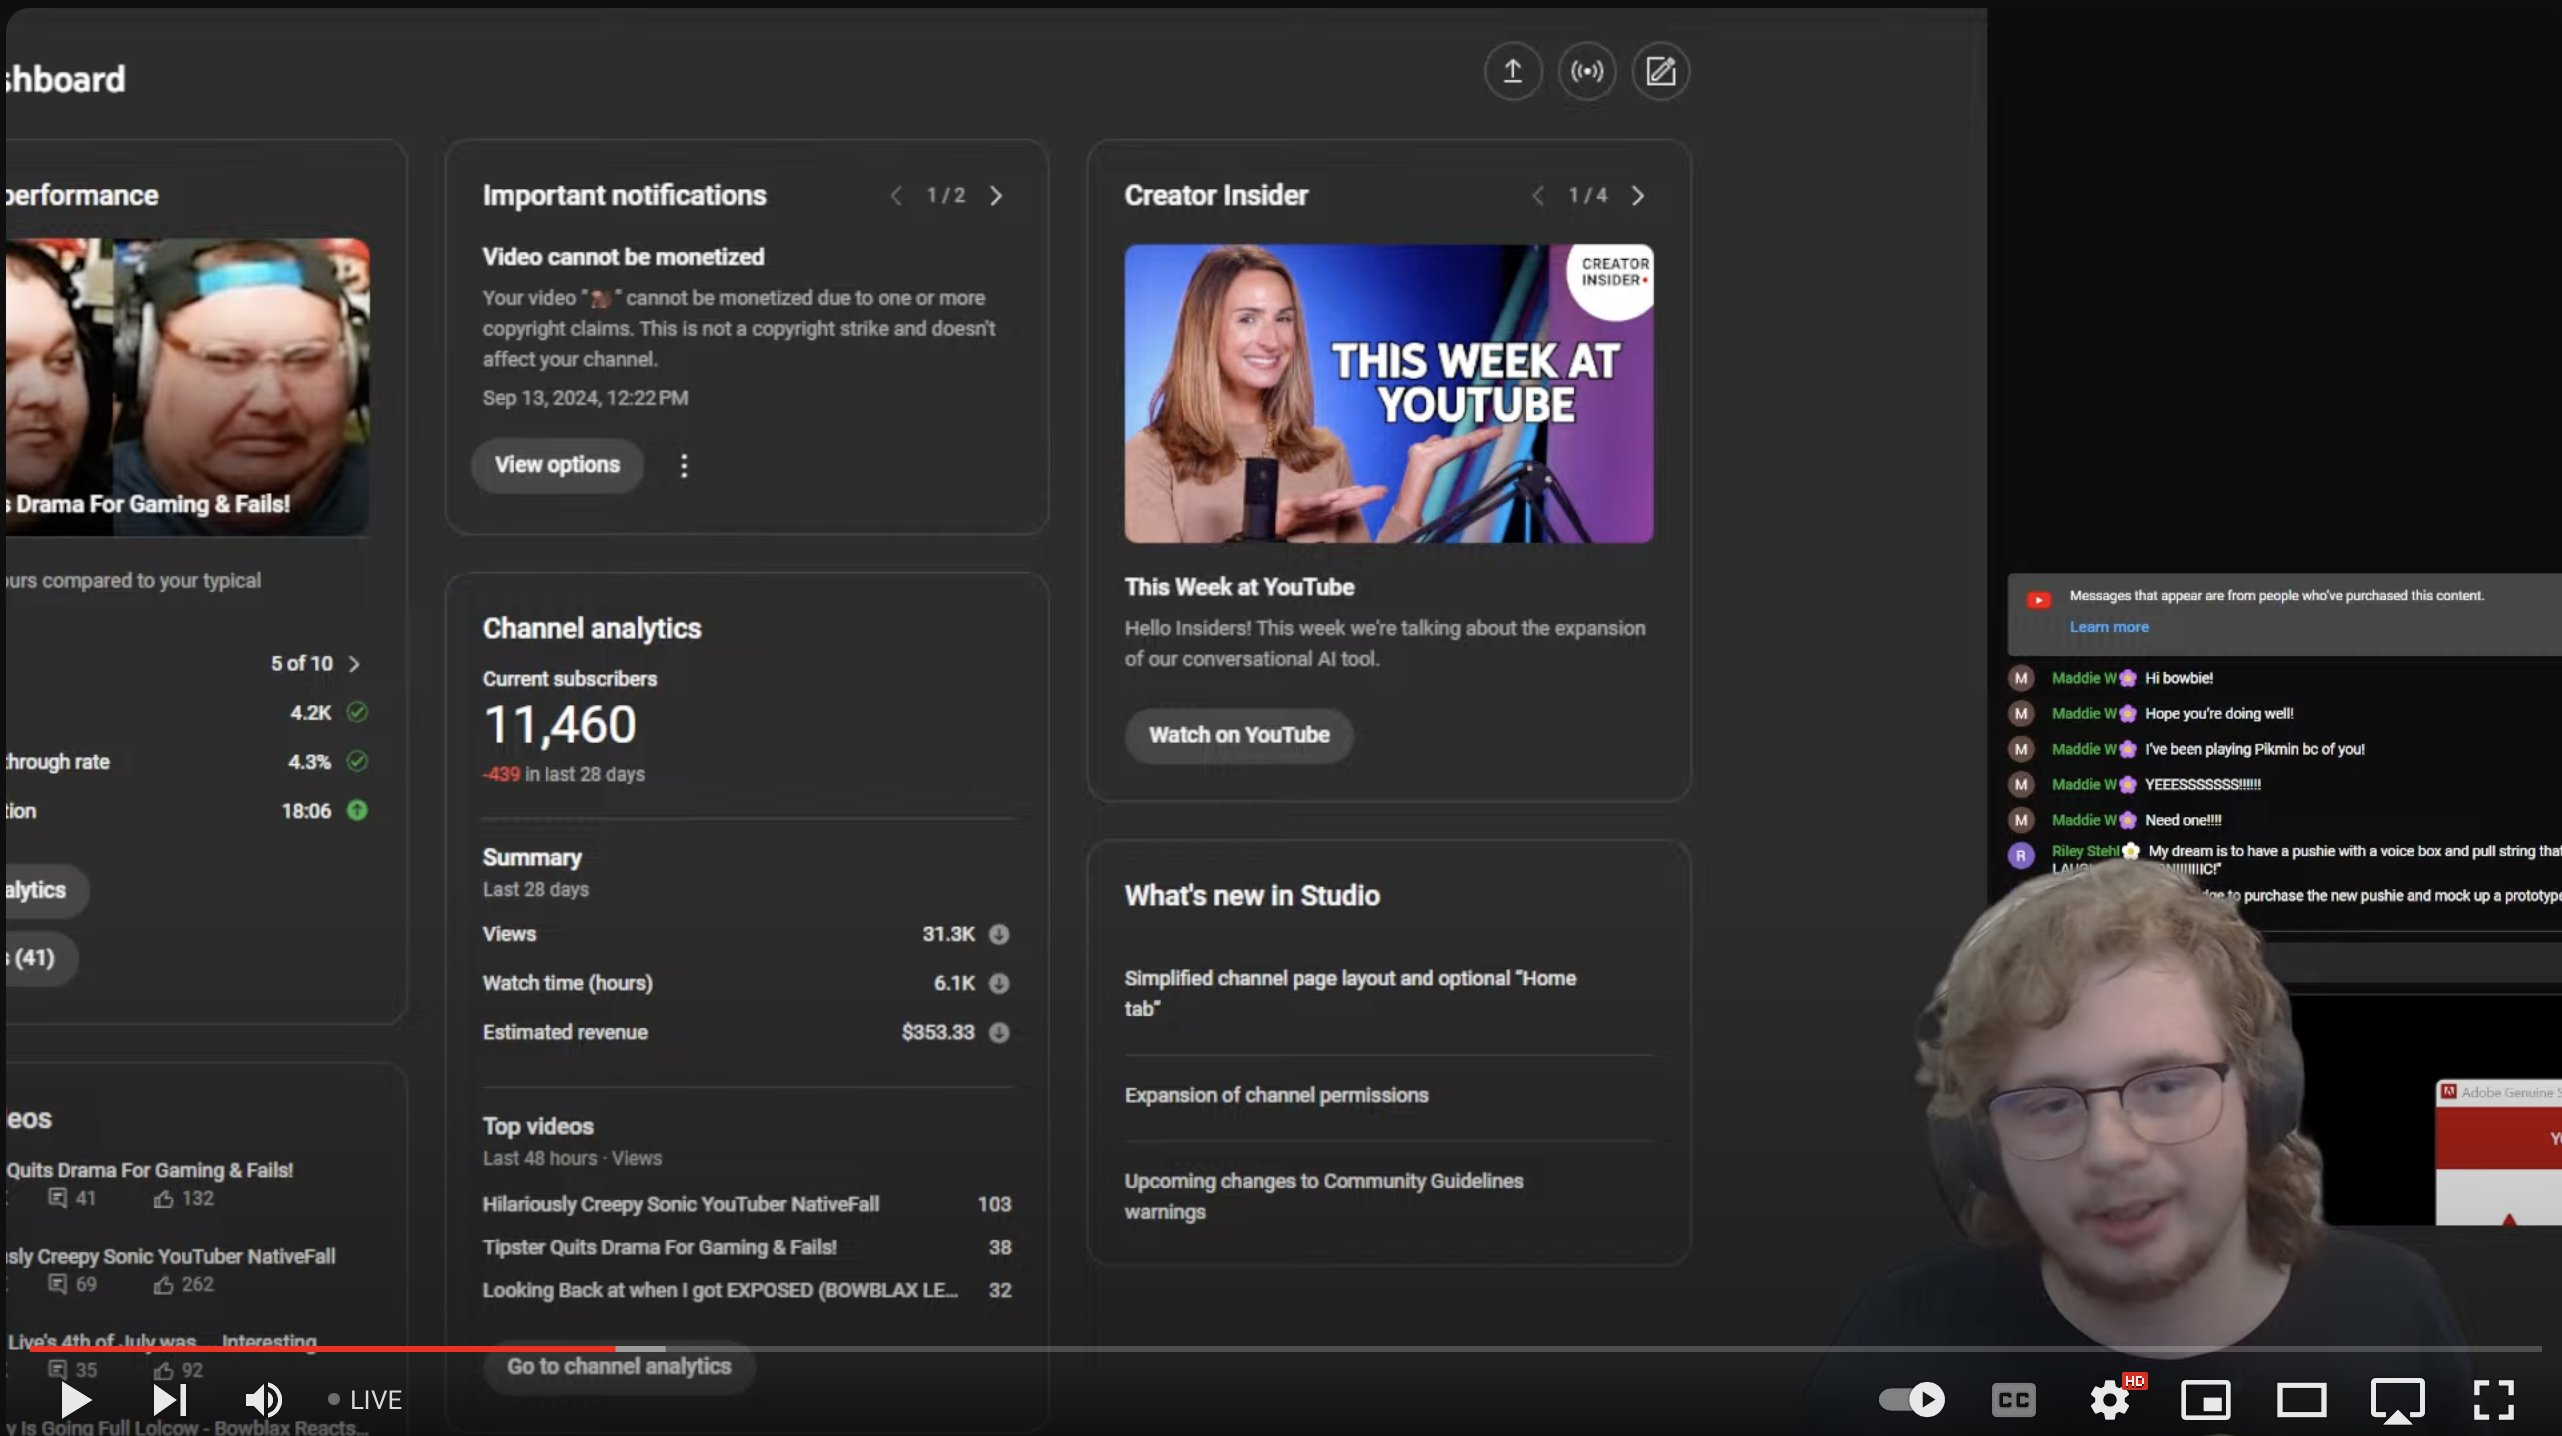Open Expansion of channel permissions item
Screen dimensions: 2562x1436
click(x=1276, y=1095)
